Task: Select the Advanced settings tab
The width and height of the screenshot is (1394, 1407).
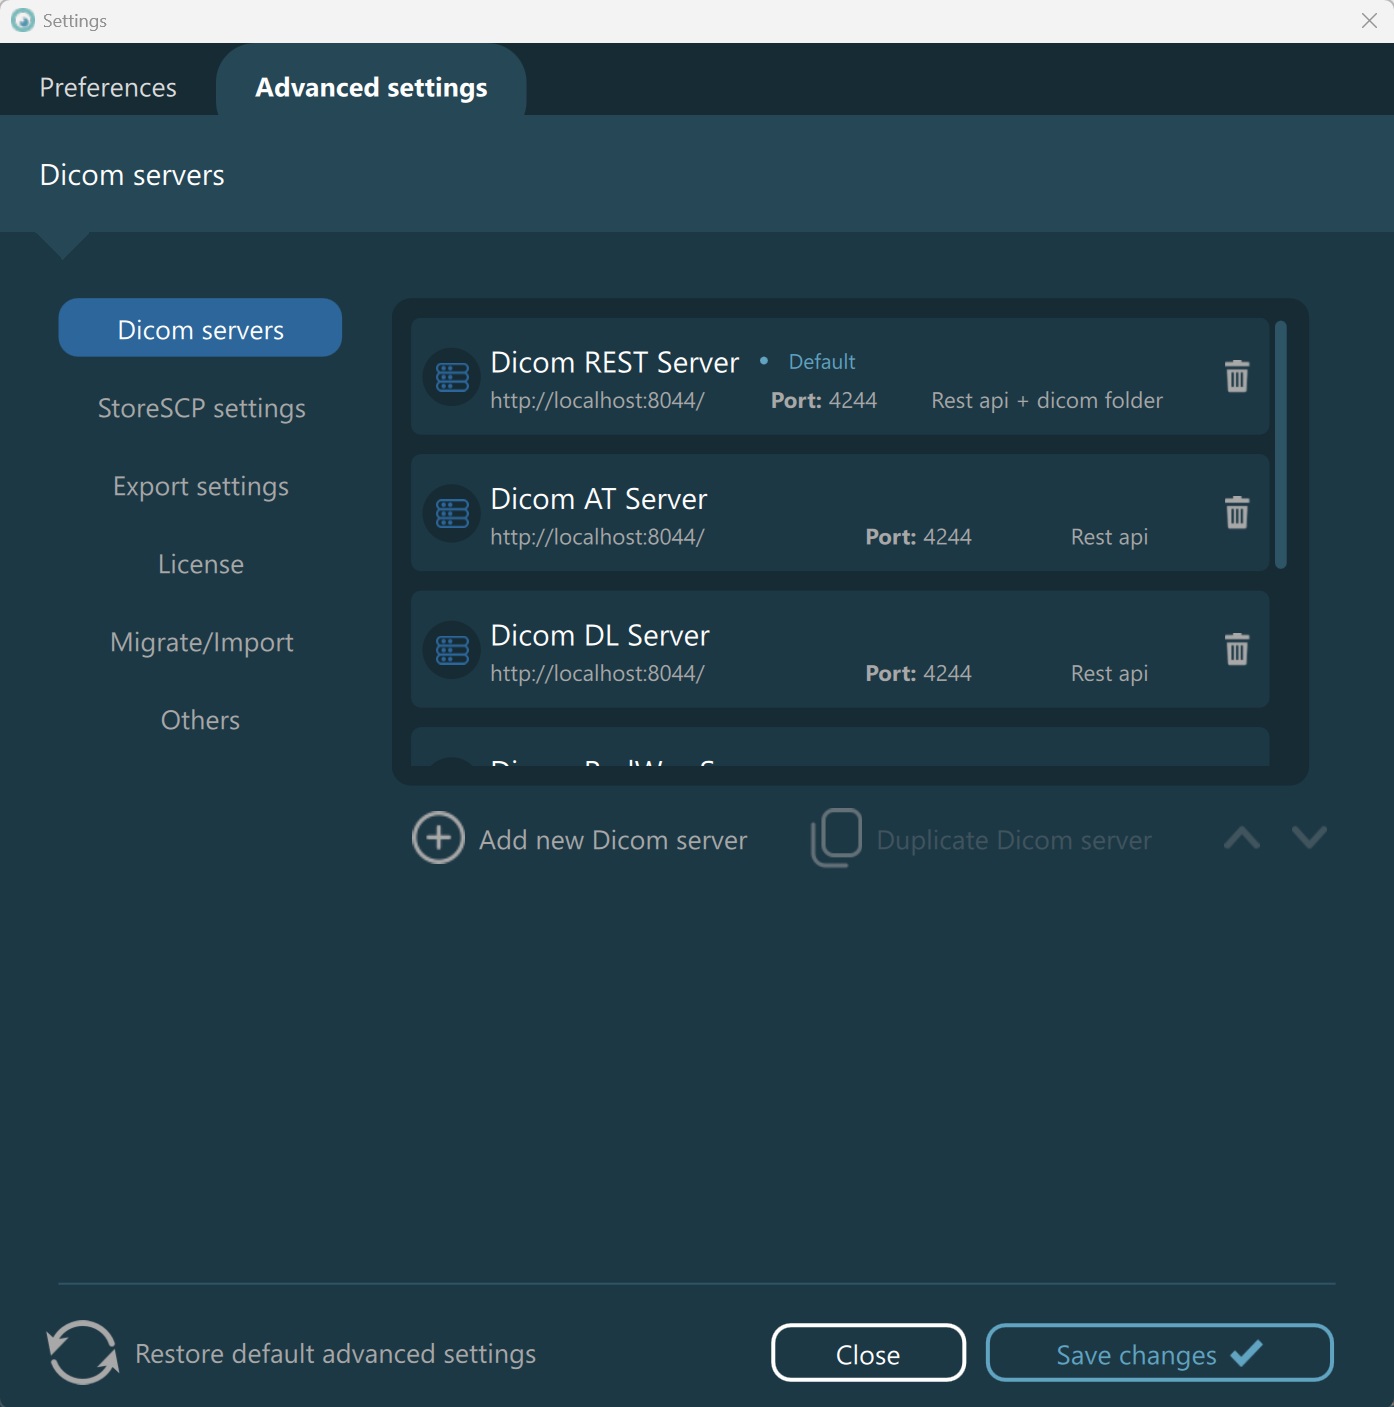Action: (371, 88)
